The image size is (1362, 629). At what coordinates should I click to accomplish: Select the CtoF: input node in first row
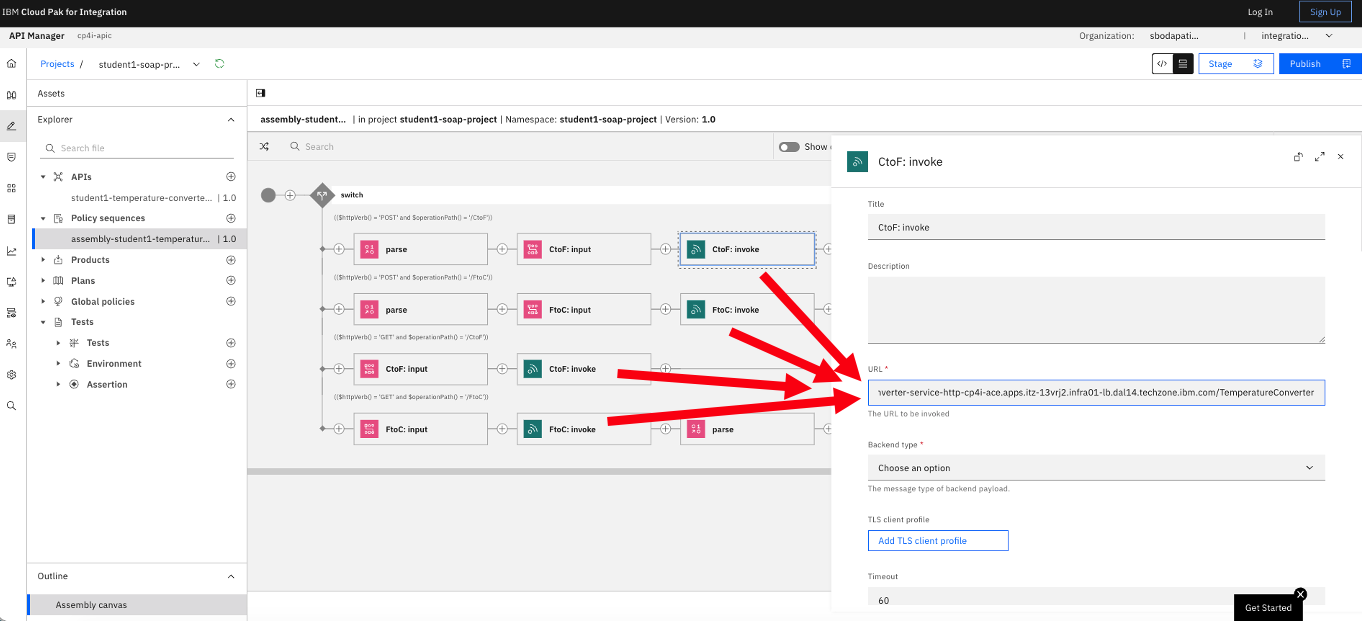coord(584,249)
